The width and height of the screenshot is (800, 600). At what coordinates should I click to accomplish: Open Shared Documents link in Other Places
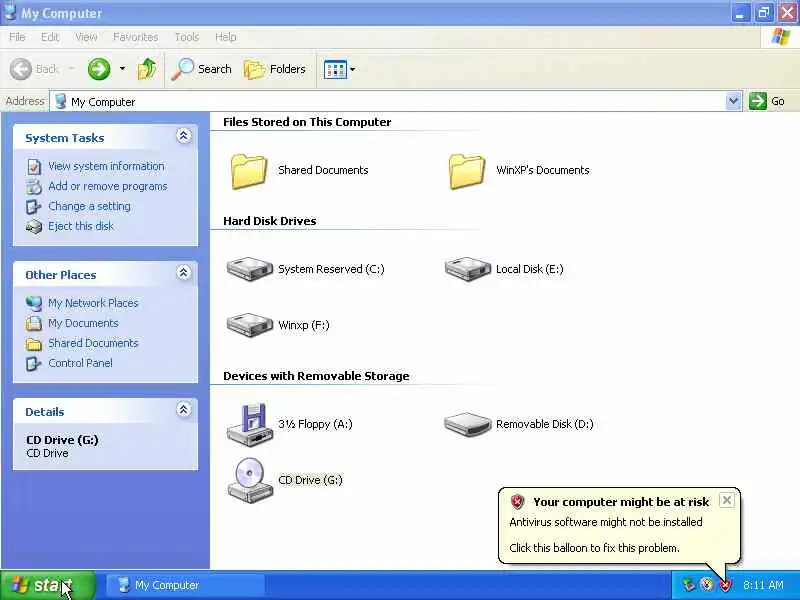pyautogui.click(x=93, y=343)
